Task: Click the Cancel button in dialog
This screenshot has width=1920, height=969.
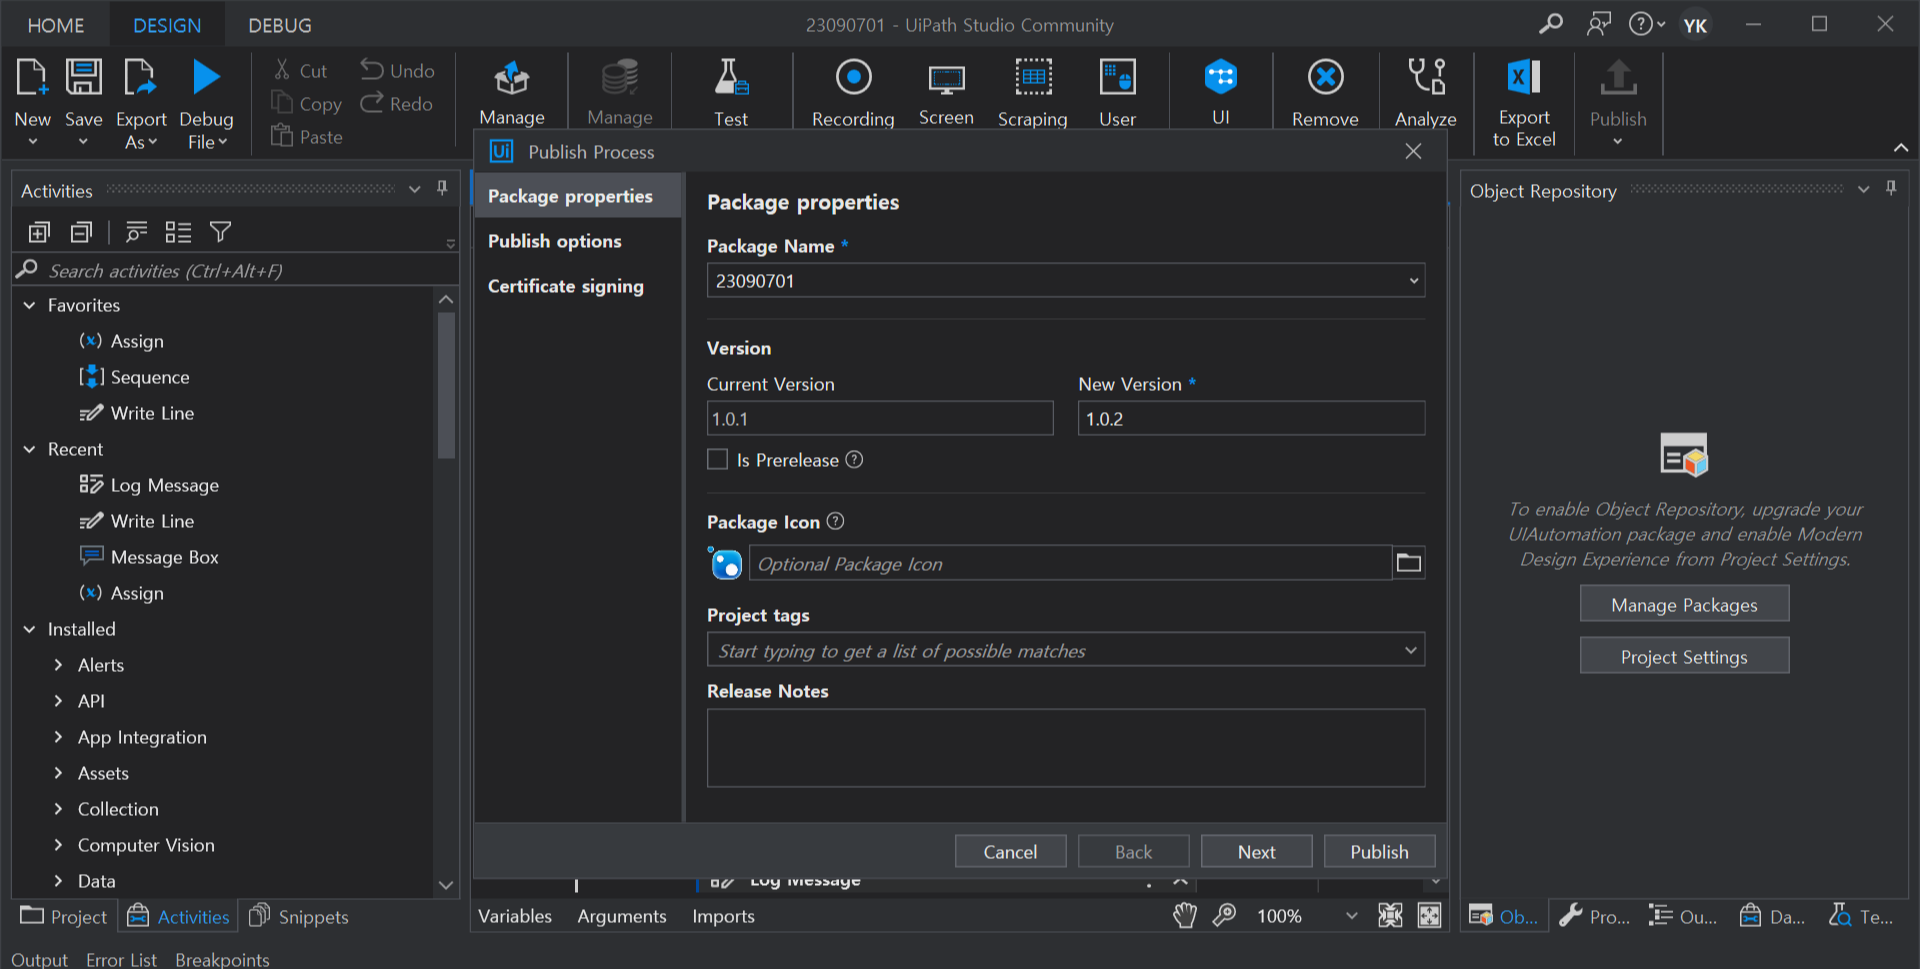Action: point(1010,851)
